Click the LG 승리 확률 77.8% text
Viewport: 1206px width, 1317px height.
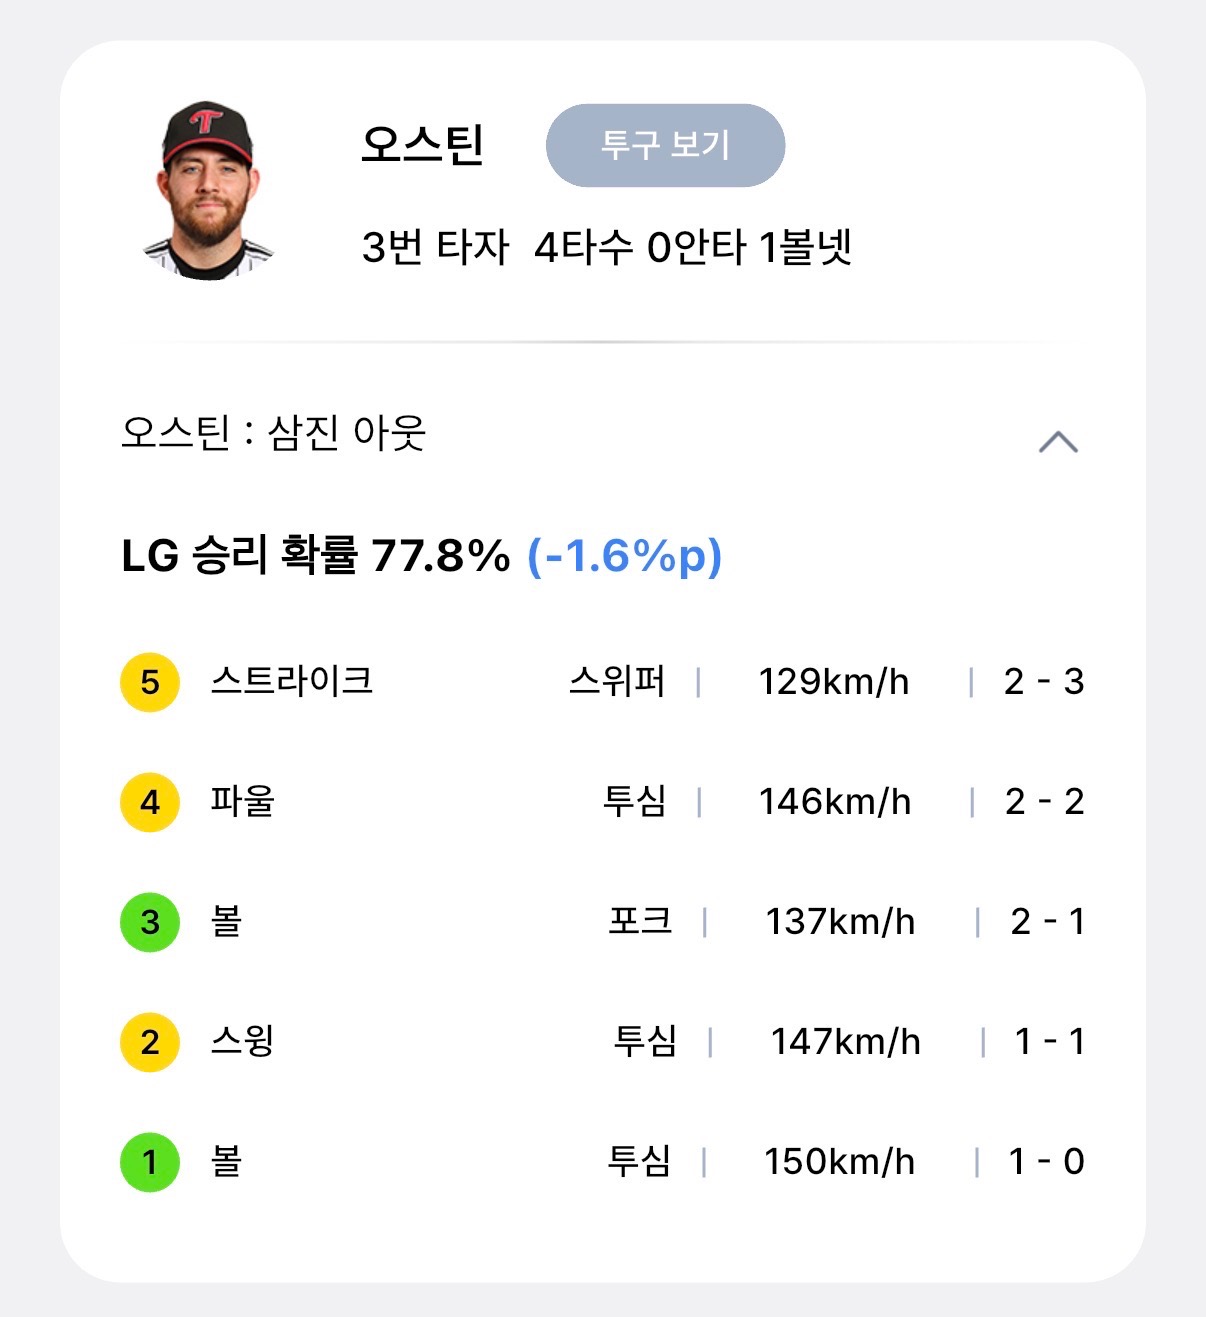tap(316, 556)
